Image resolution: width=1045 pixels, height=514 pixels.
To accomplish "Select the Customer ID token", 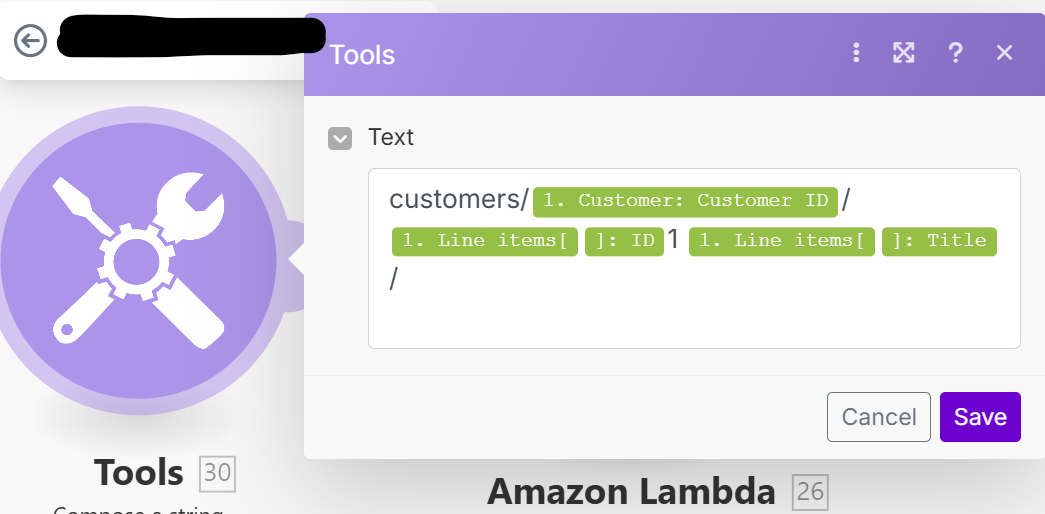I will (685, 201).
